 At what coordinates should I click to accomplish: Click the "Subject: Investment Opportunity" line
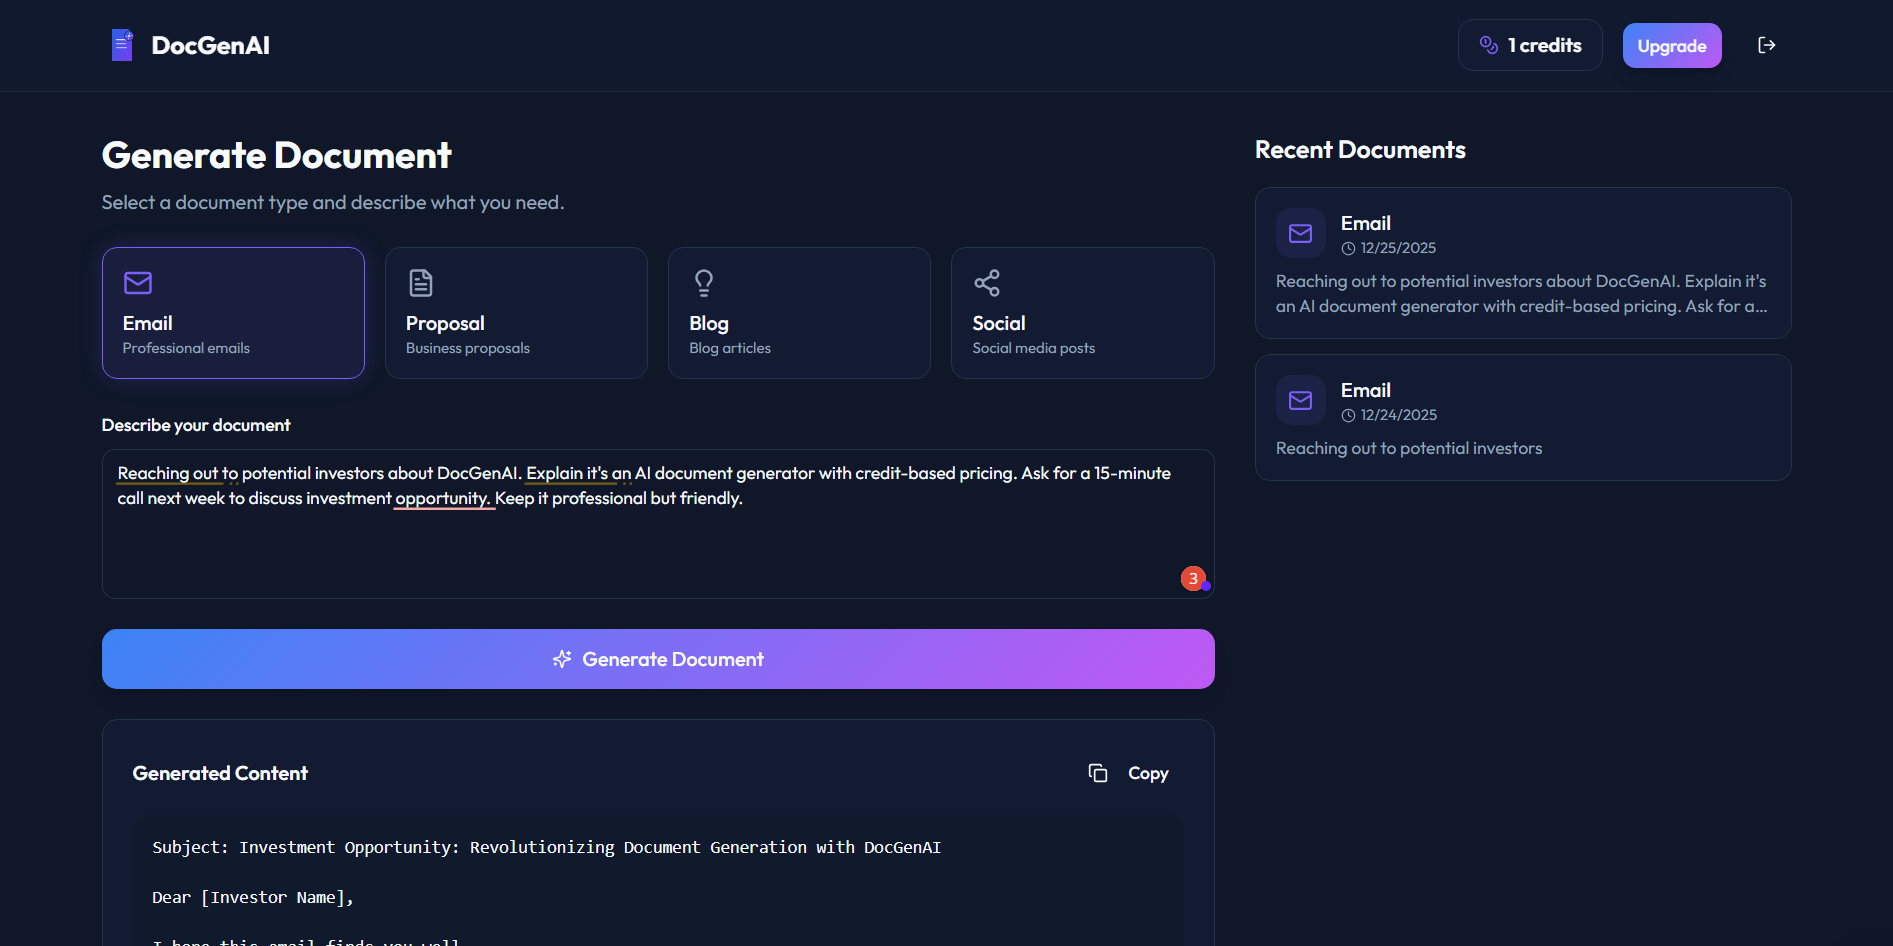click(x=546, y=847)
